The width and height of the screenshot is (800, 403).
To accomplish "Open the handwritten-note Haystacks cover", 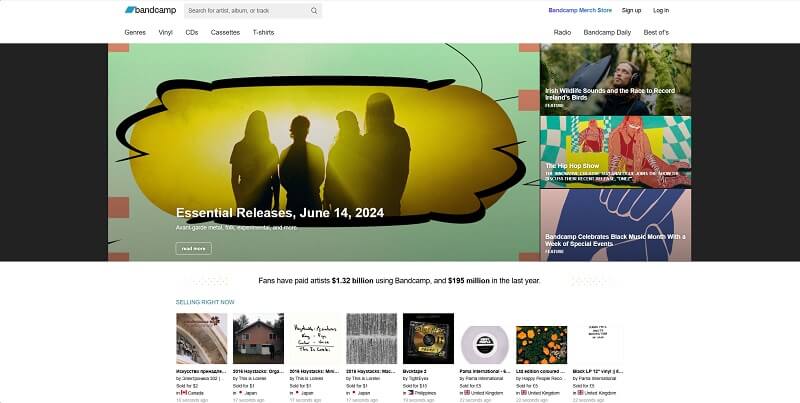I will click(315, 339).
